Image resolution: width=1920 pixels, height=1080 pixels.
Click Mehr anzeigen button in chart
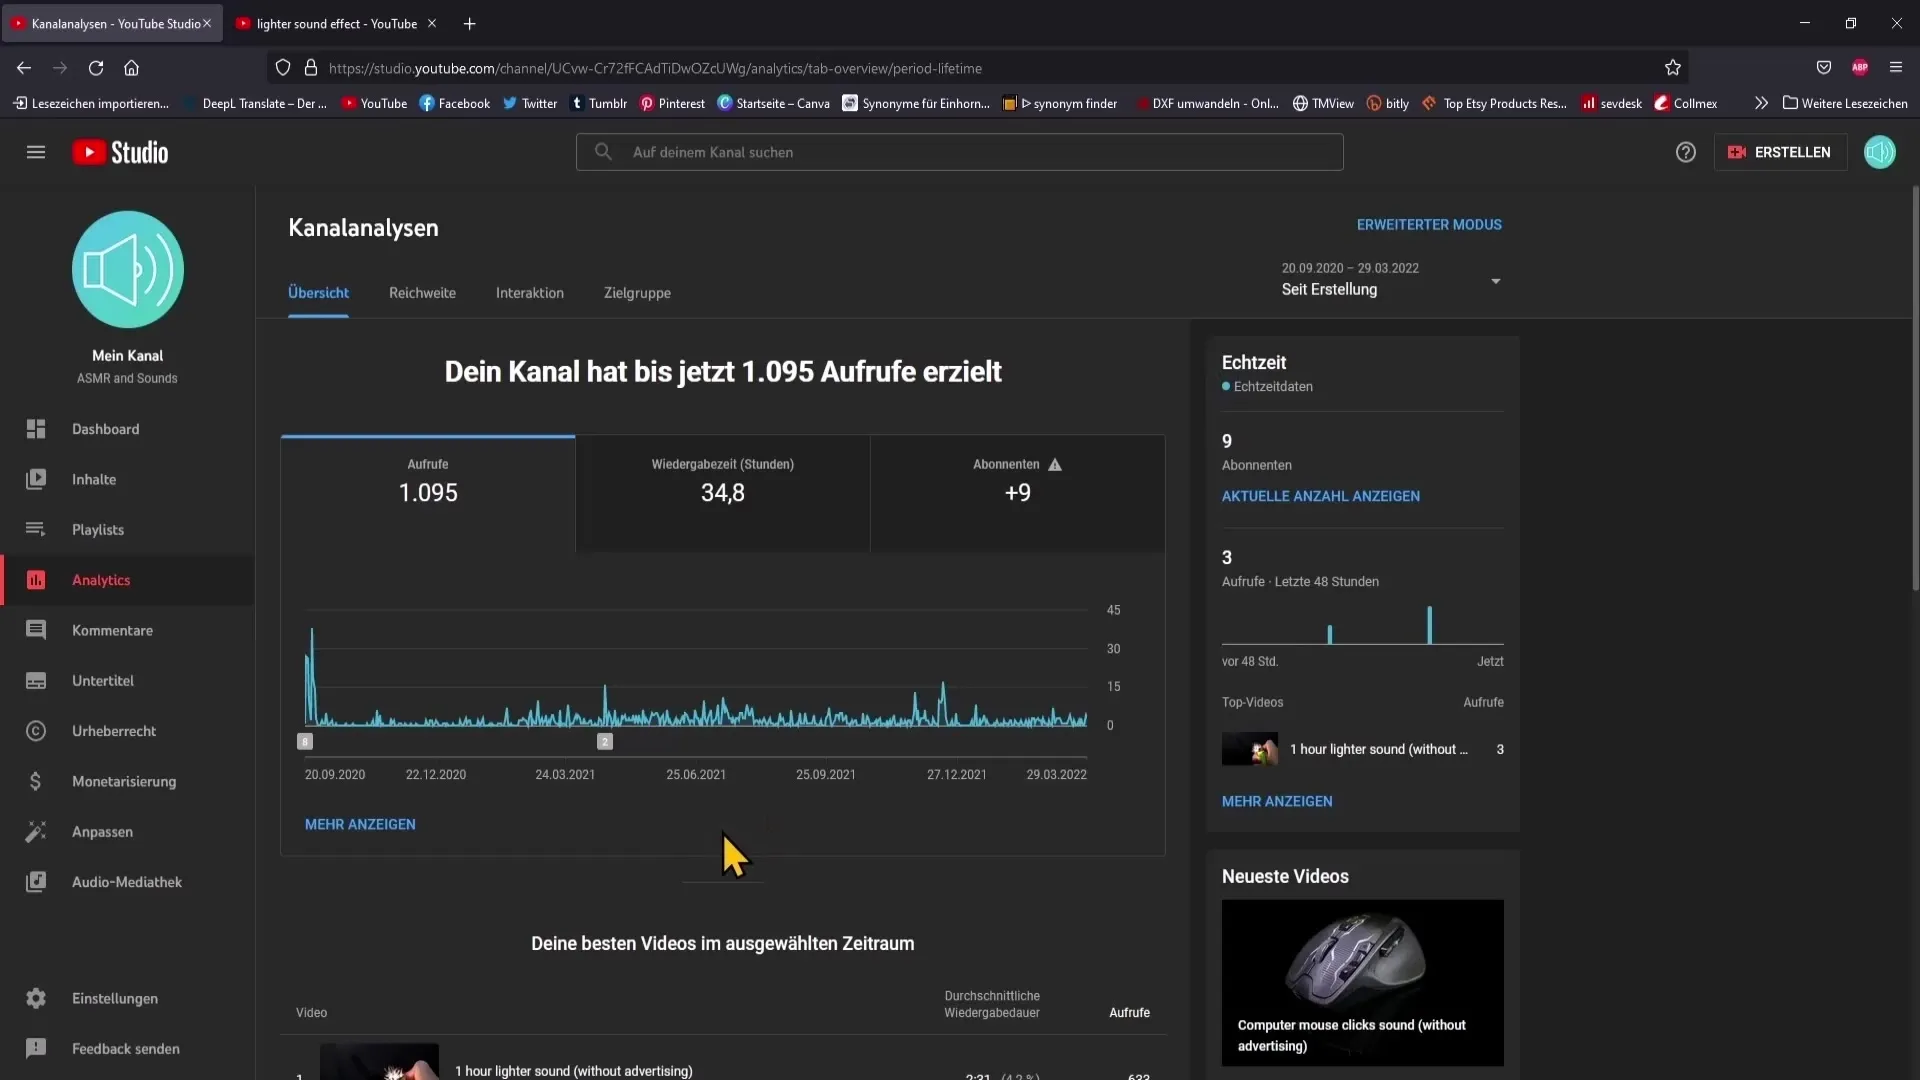click(x=360, y=824)
